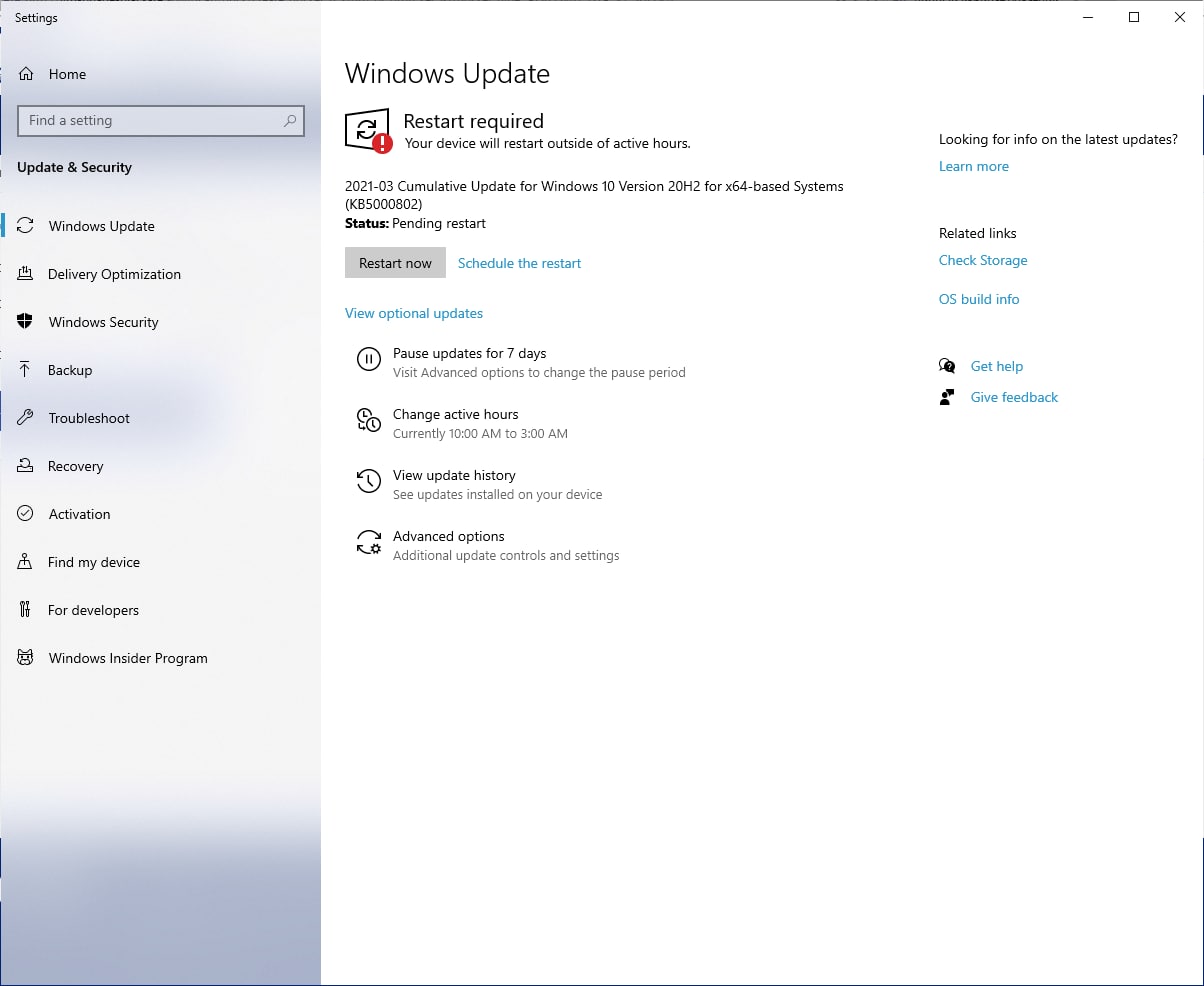
Task: Click the Get help link
Action: coord(997,366)
